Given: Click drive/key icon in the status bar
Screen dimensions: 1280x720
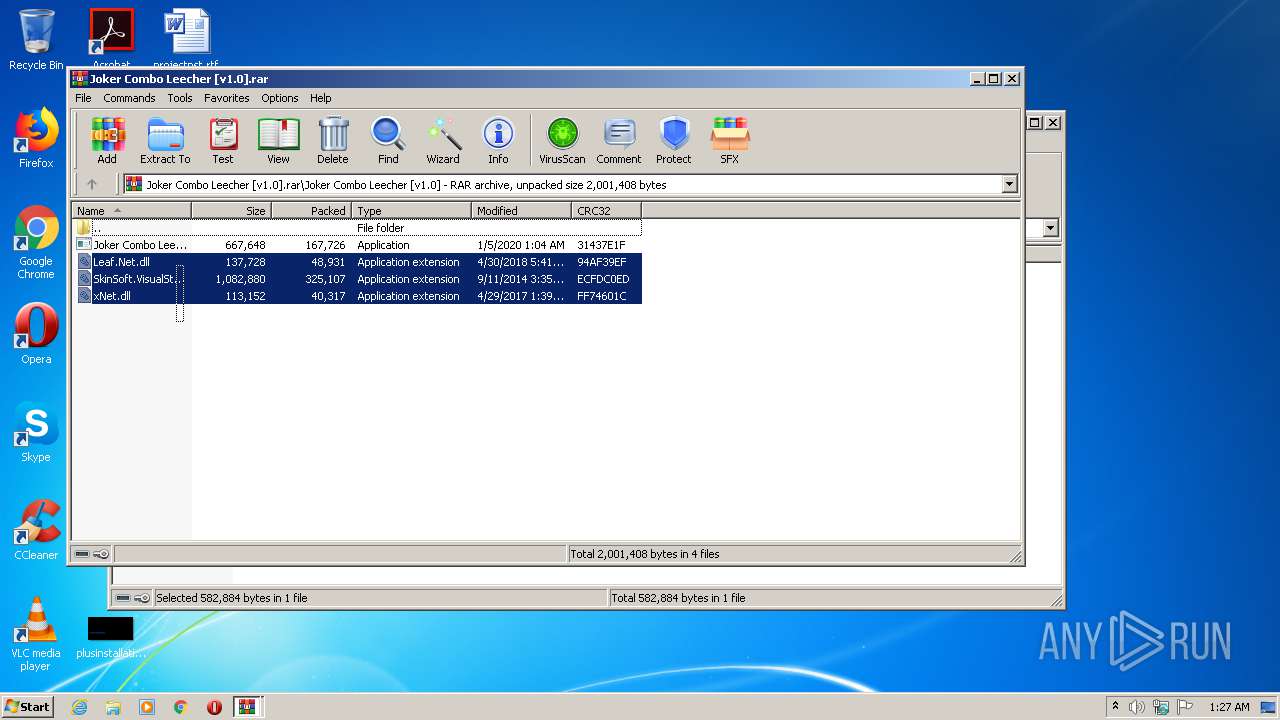Looking at the screenshot, I should 92,554.
